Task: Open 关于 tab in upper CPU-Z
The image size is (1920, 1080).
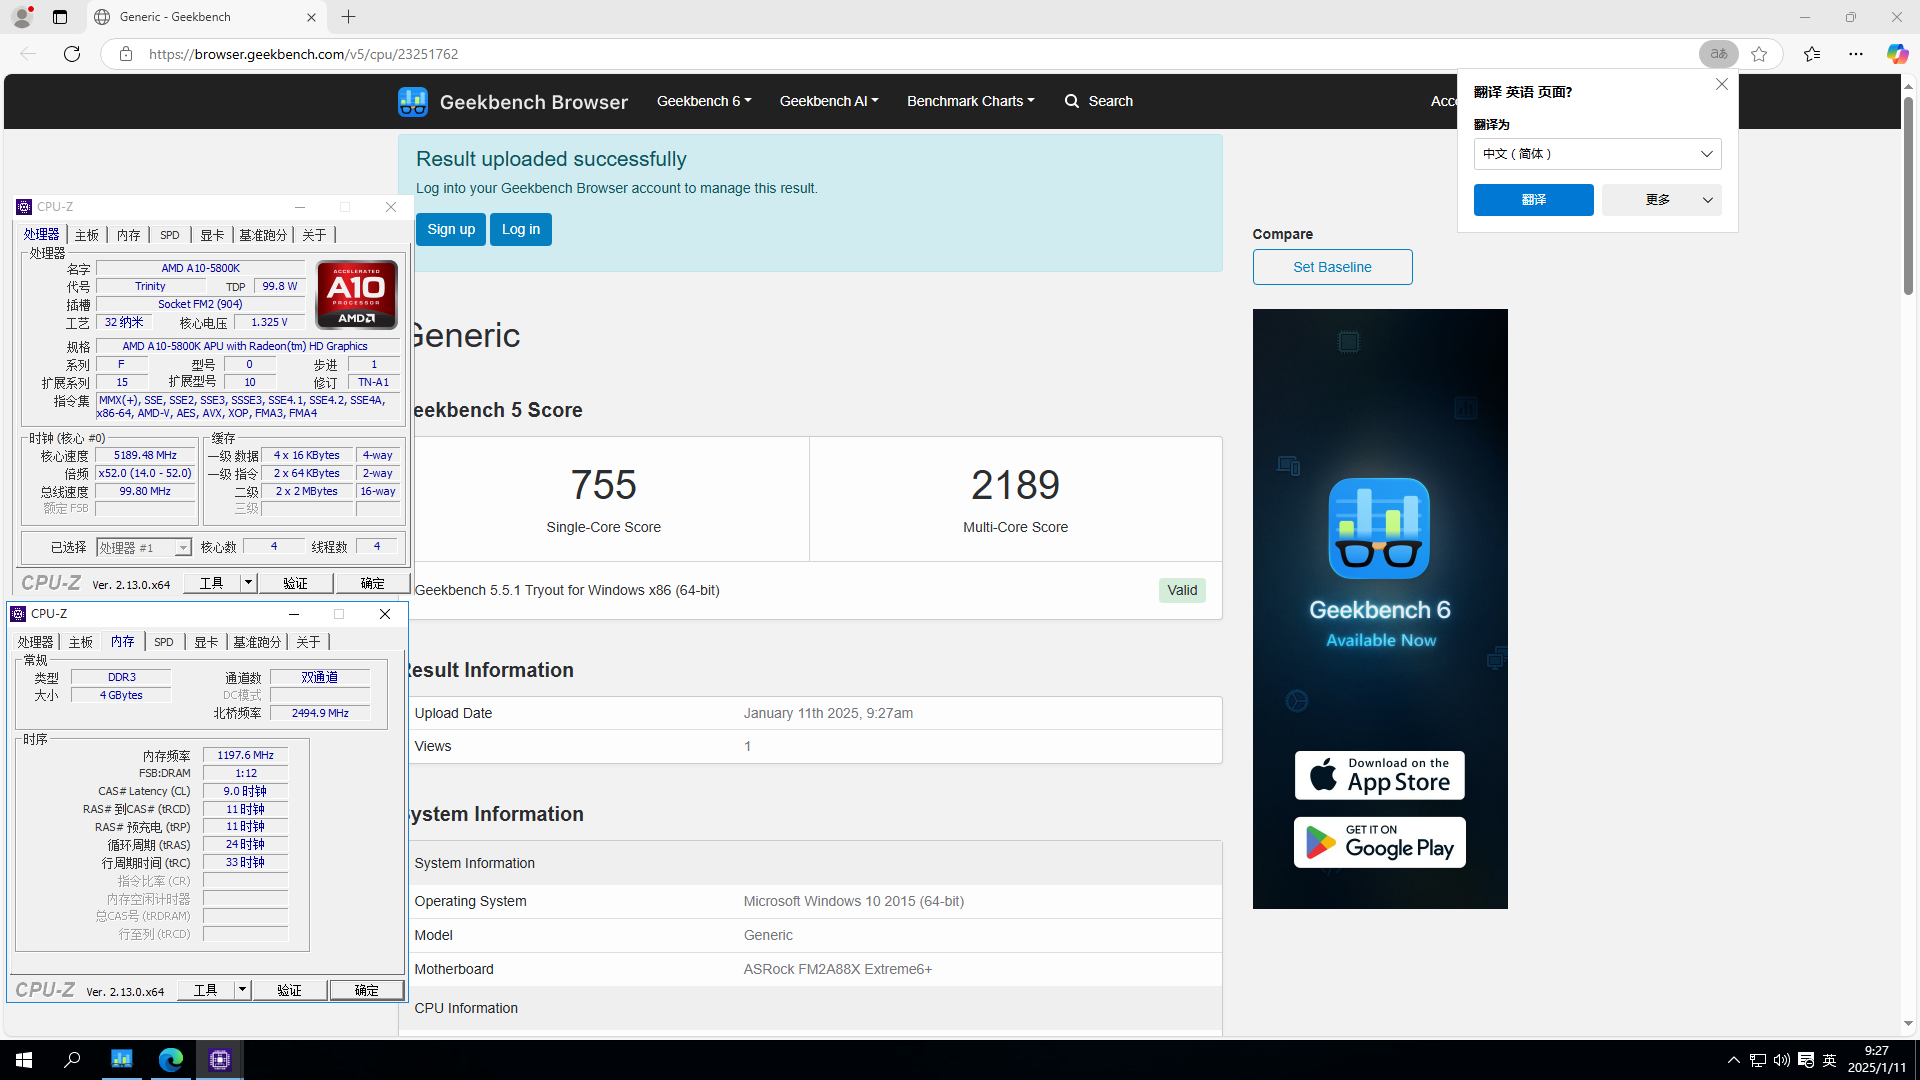Action: pos(314,235)
